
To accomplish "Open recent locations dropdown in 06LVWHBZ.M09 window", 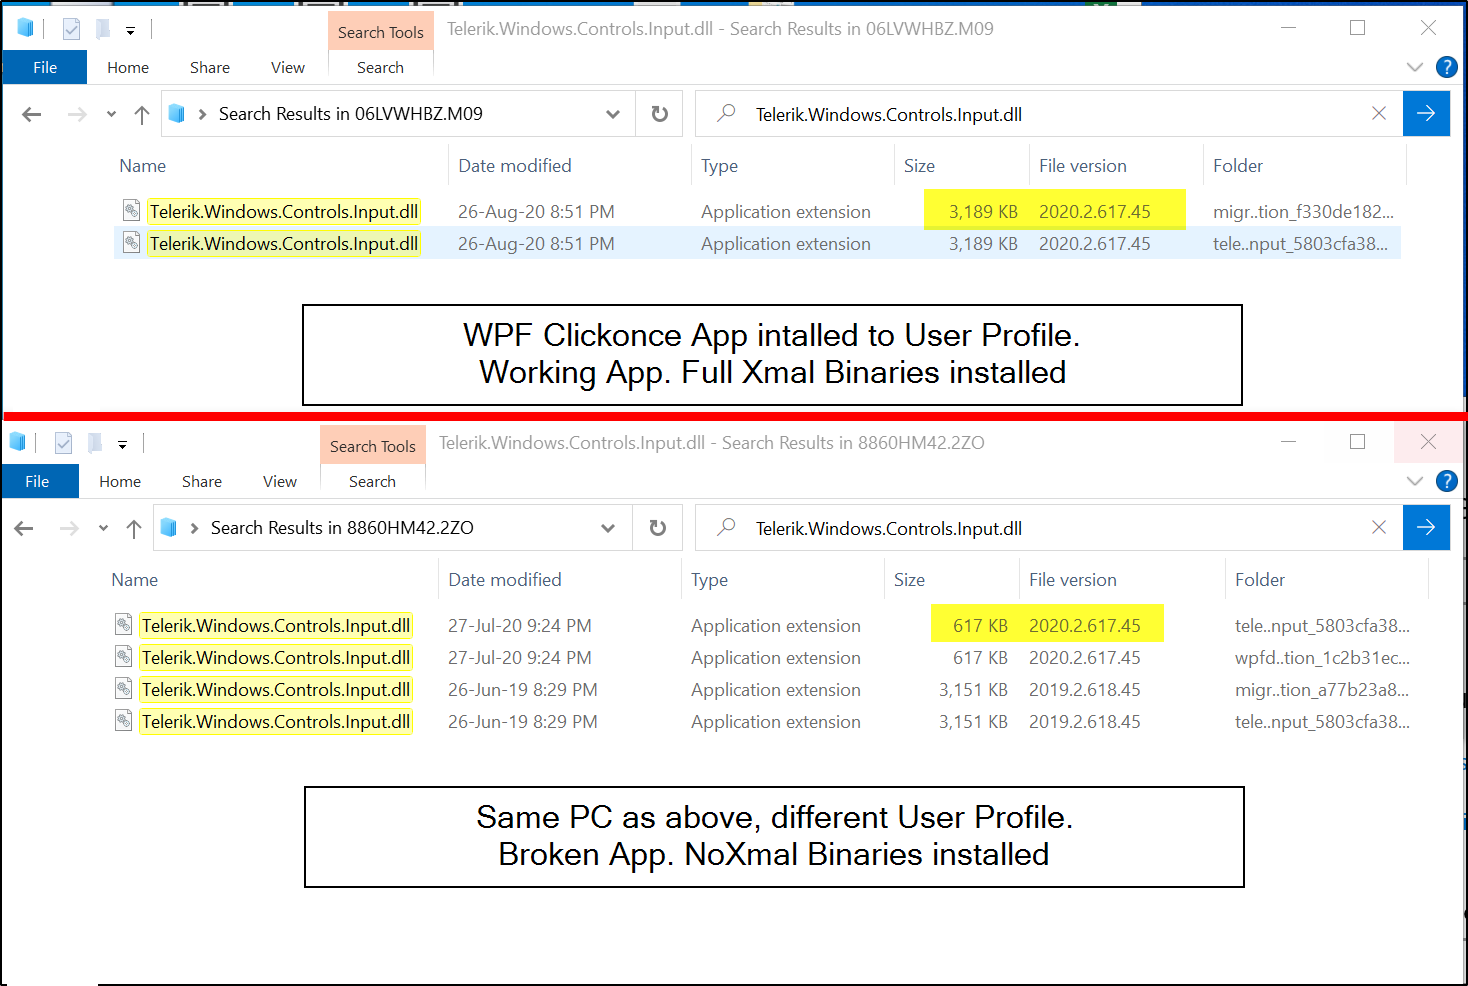I will pyautogui.click(x=111, y=114).
